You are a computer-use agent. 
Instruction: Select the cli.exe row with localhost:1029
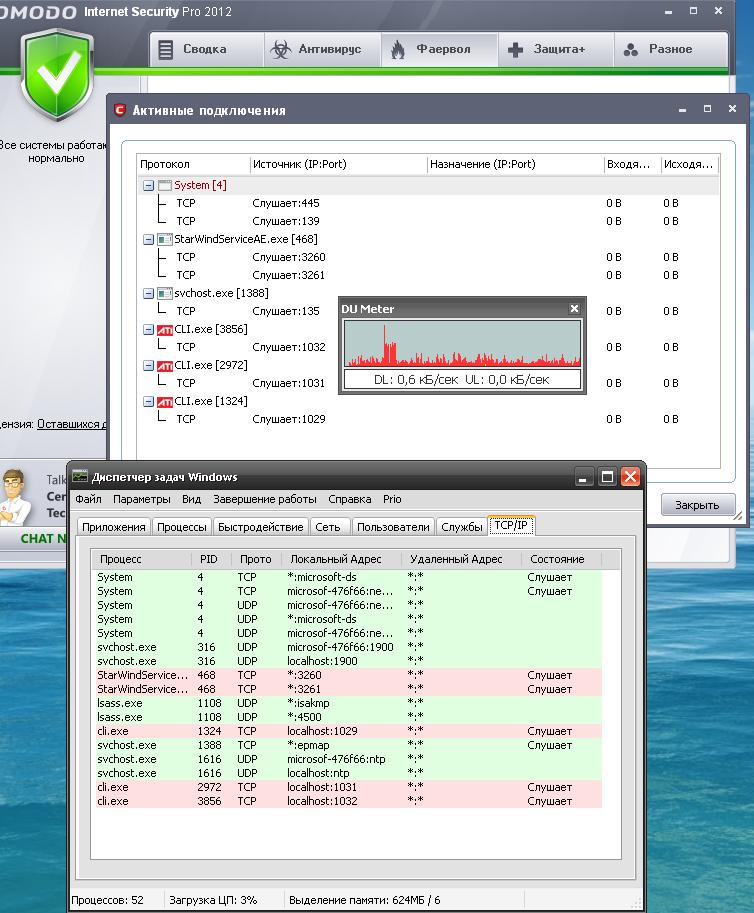click(x=348, y=731)
